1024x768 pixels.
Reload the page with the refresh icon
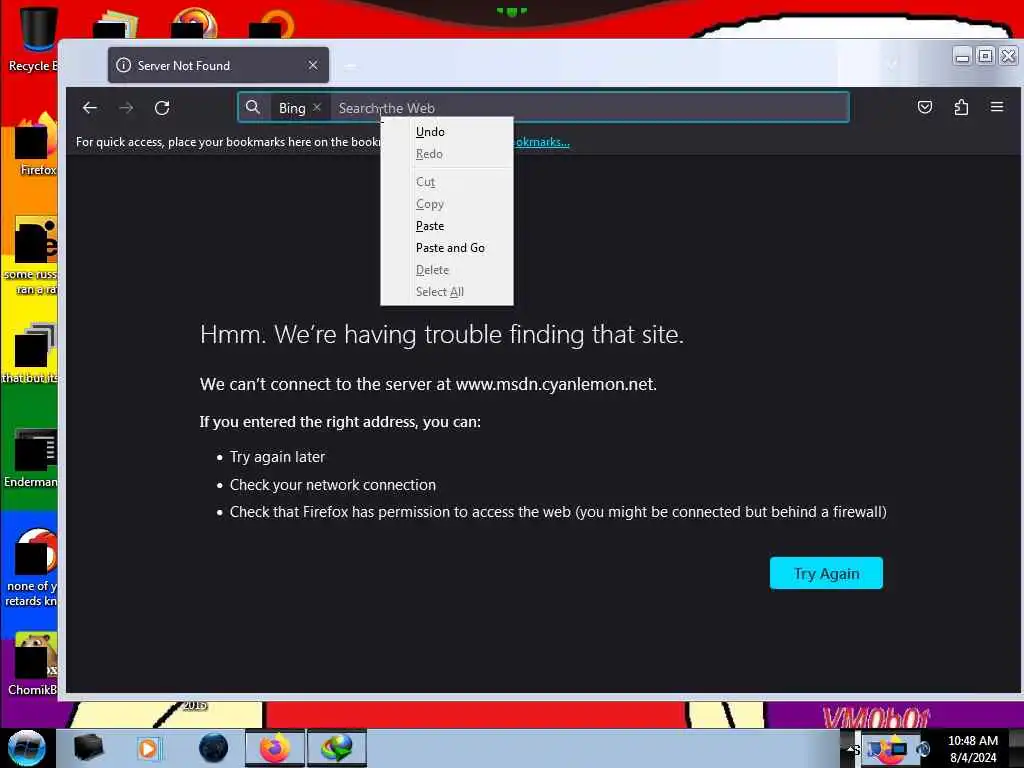click(x=162, y=108)
